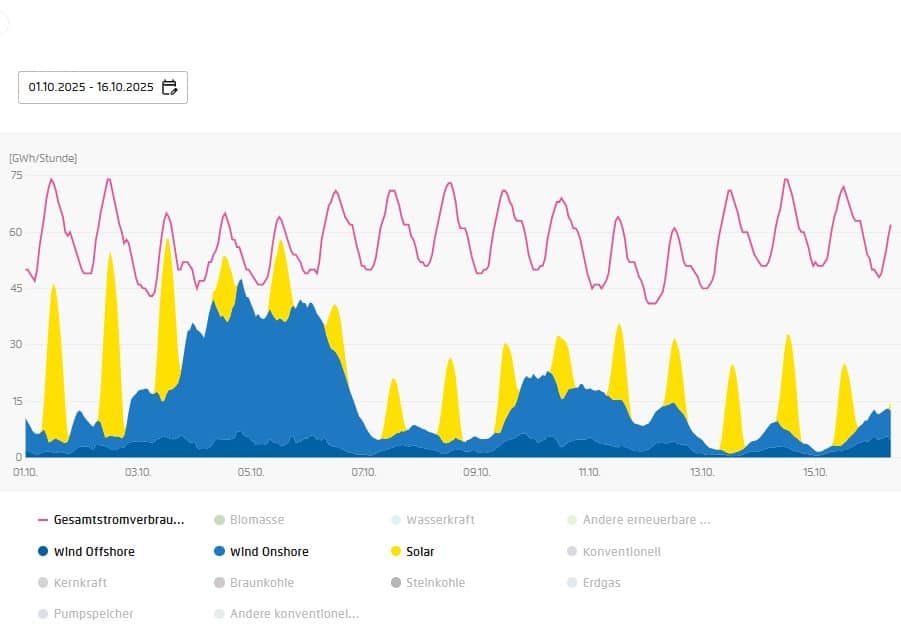Click the 11.10. date axis marker
This screenshot has width=901, height=637.
tap(588, 472)
